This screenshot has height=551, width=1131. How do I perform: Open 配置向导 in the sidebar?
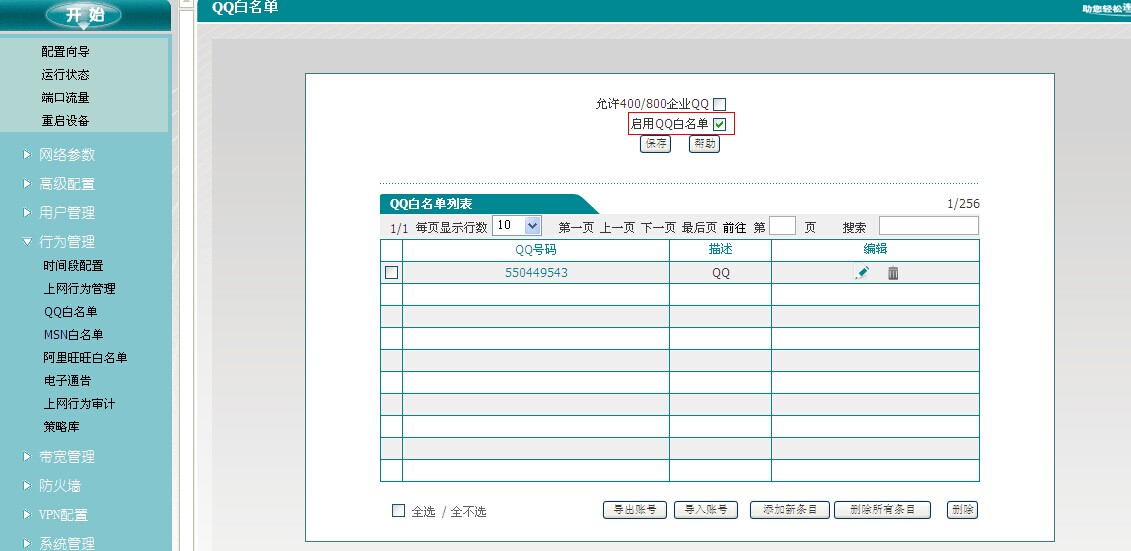tap(66, 52)
